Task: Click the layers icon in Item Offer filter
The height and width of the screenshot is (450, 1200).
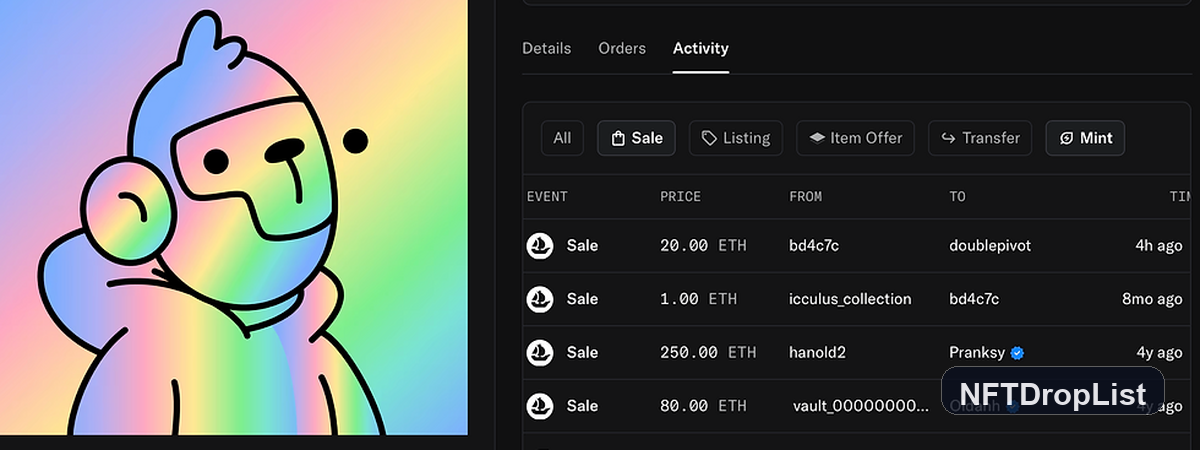Action: pos(817,138)
